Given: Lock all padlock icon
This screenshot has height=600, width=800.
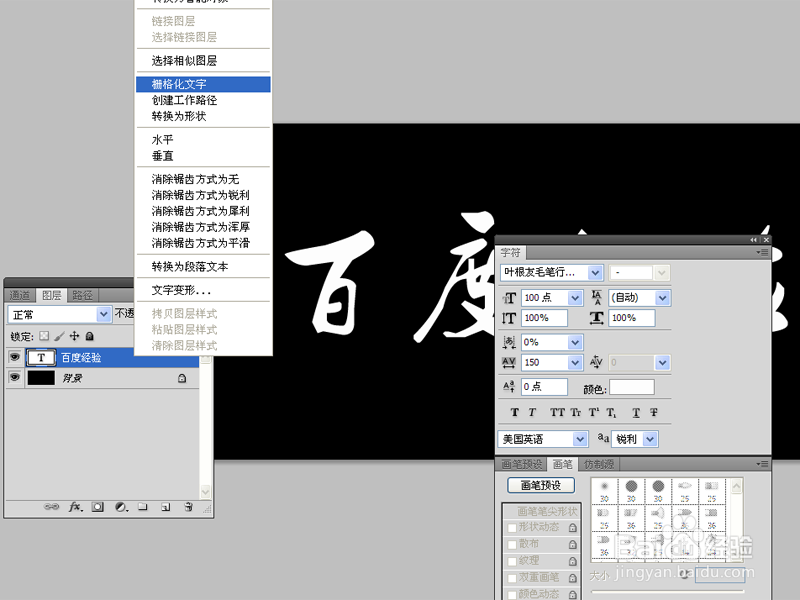Looking at the screenshot, I should click(89, 336).
